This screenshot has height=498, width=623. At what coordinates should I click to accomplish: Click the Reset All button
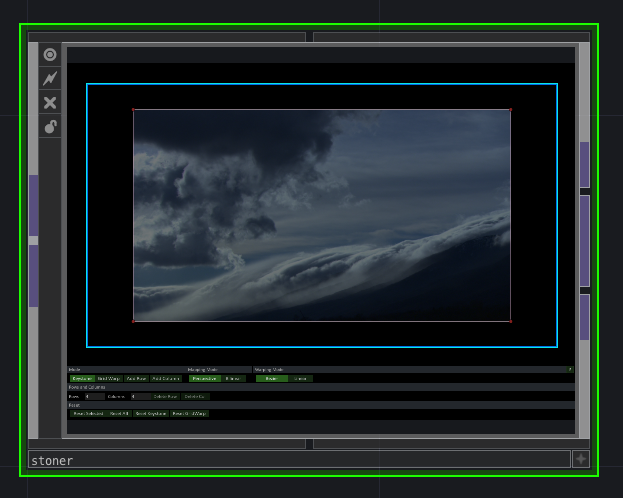[x=119, y=413]
